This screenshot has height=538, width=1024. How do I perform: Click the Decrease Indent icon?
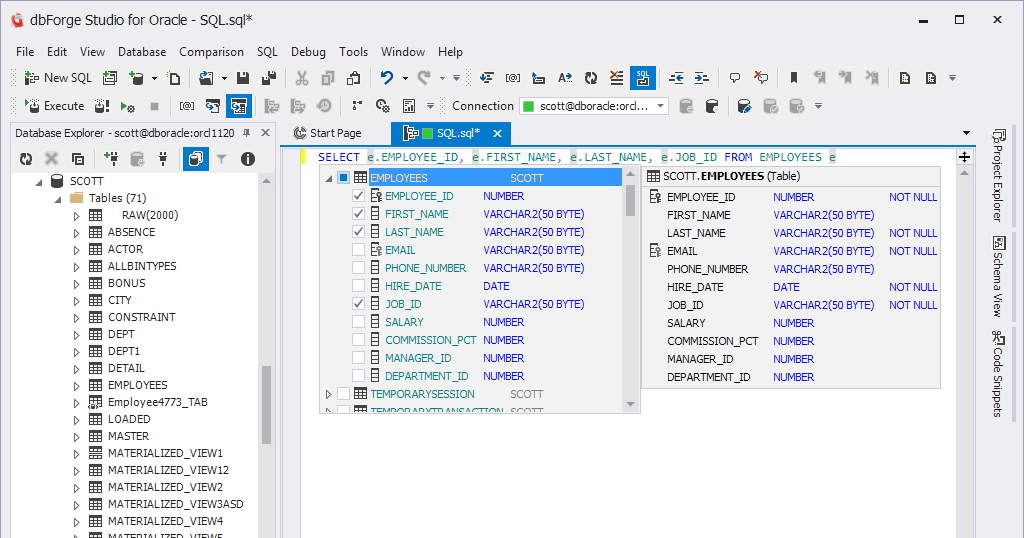pos(677,78)
